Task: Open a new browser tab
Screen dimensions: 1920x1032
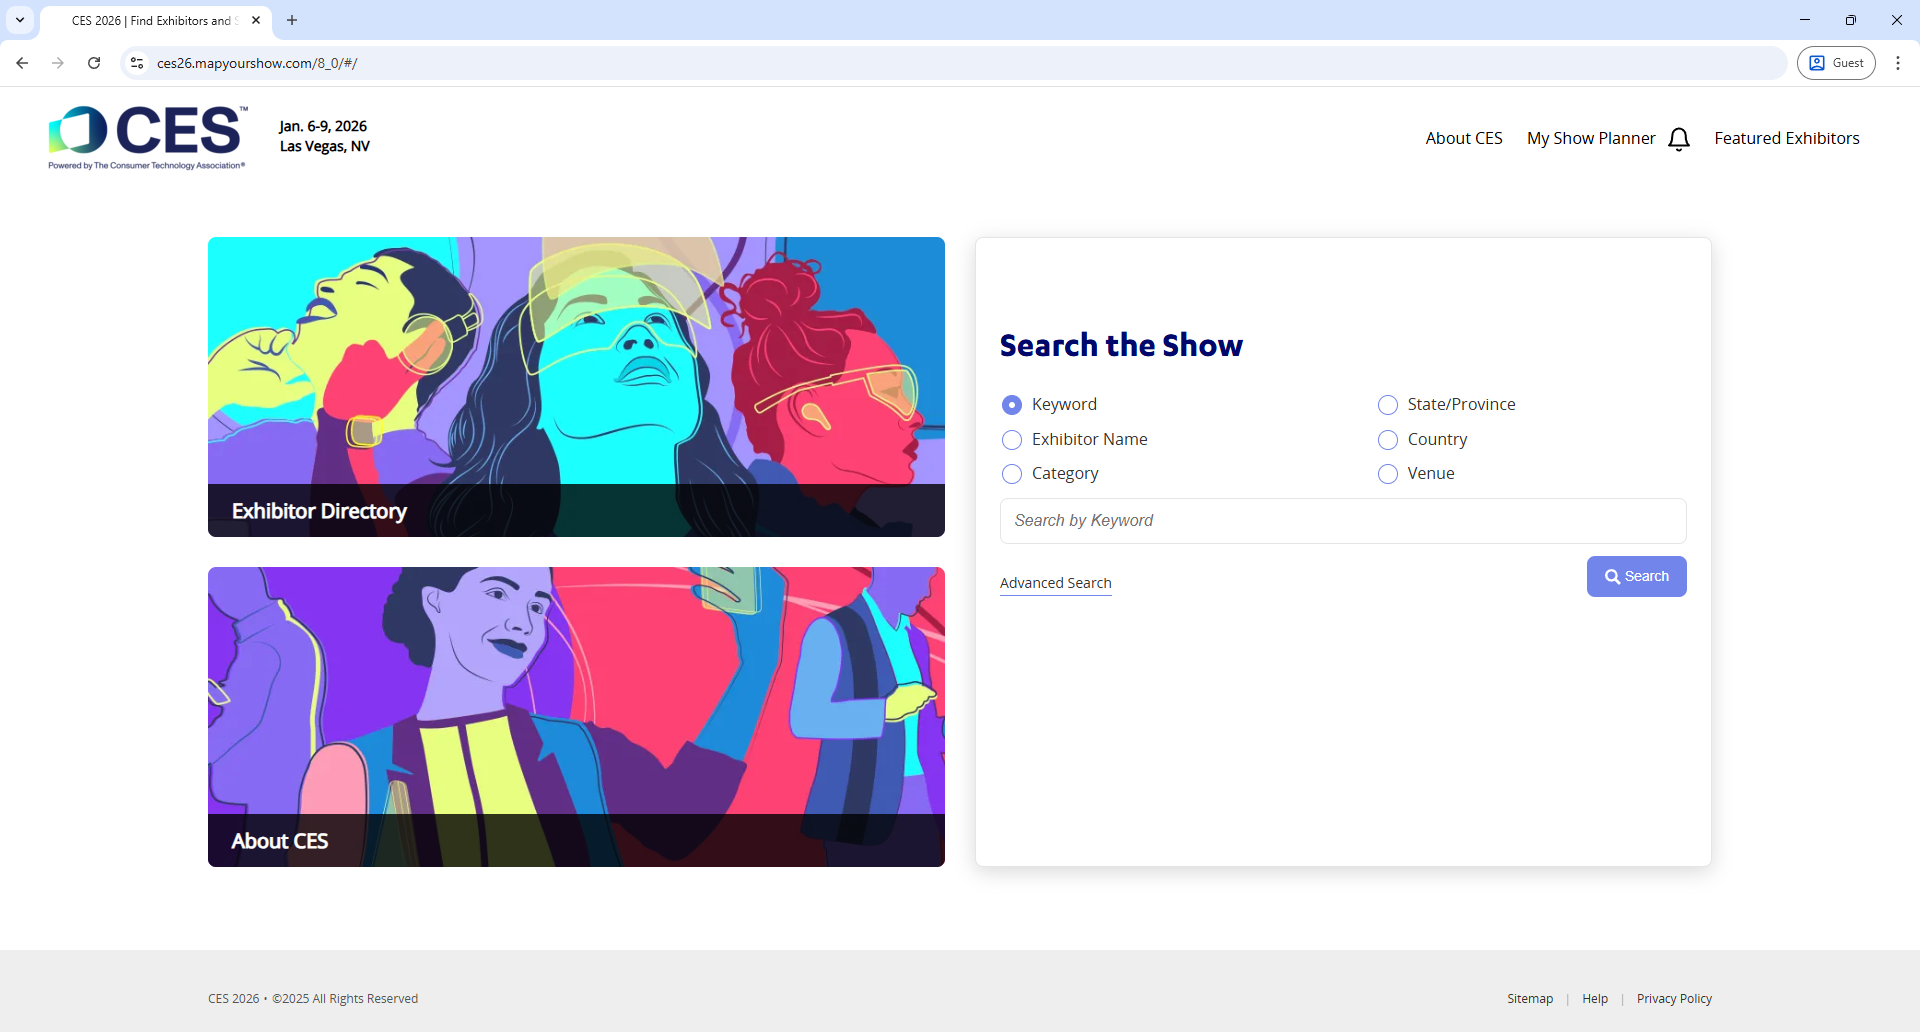Action: pos(292,20)
